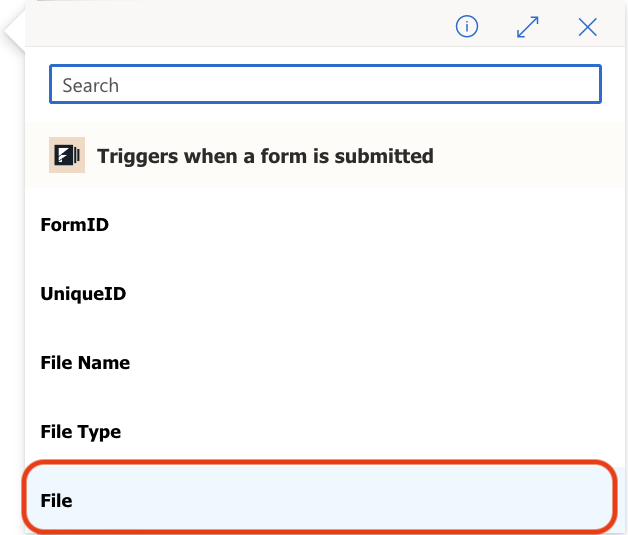Expand the dynamic content panel to full size
628x535 pixels.
pyautogui.click(x=528, y=27)
